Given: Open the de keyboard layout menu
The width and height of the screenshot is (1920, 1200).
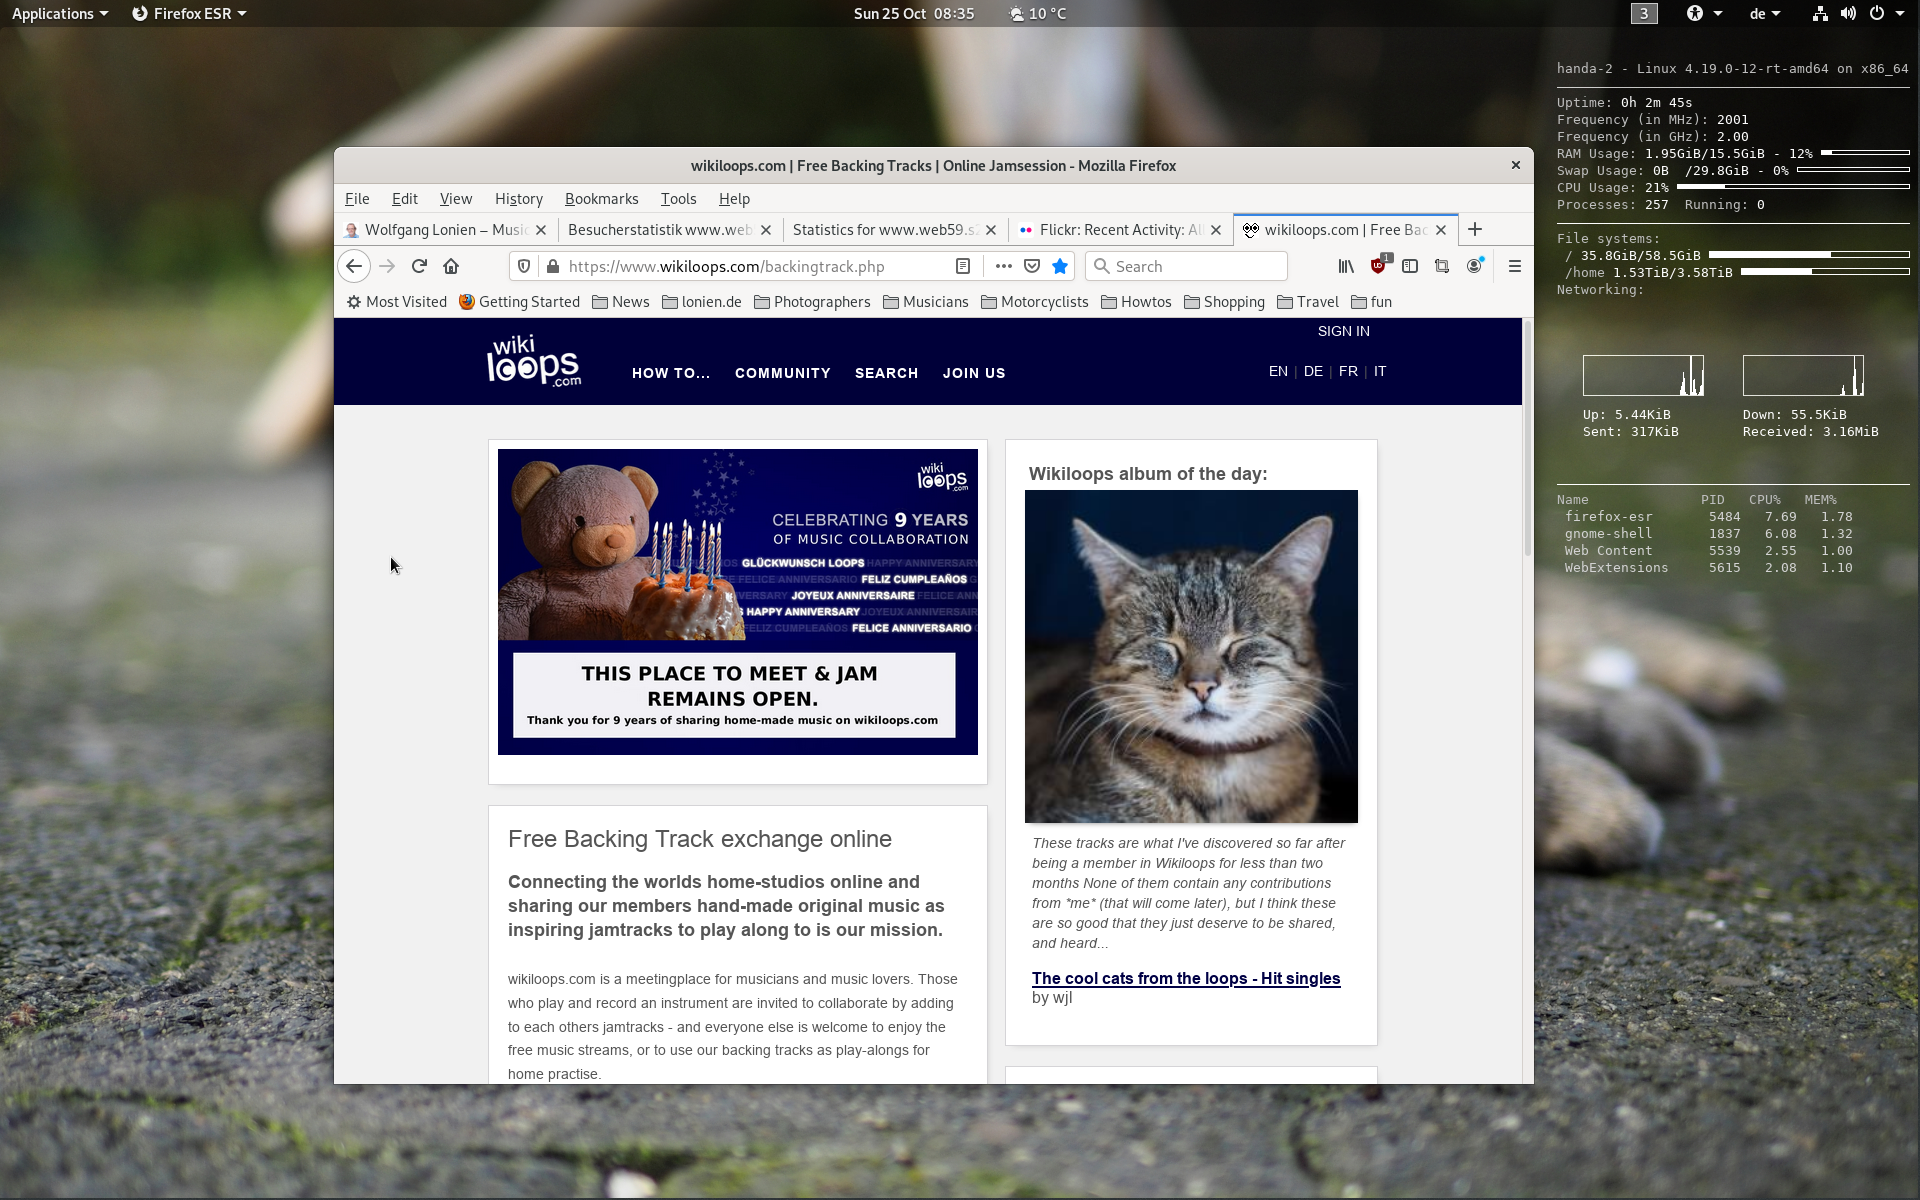Looking at the screenshot, I should [x=1765, y=13].
